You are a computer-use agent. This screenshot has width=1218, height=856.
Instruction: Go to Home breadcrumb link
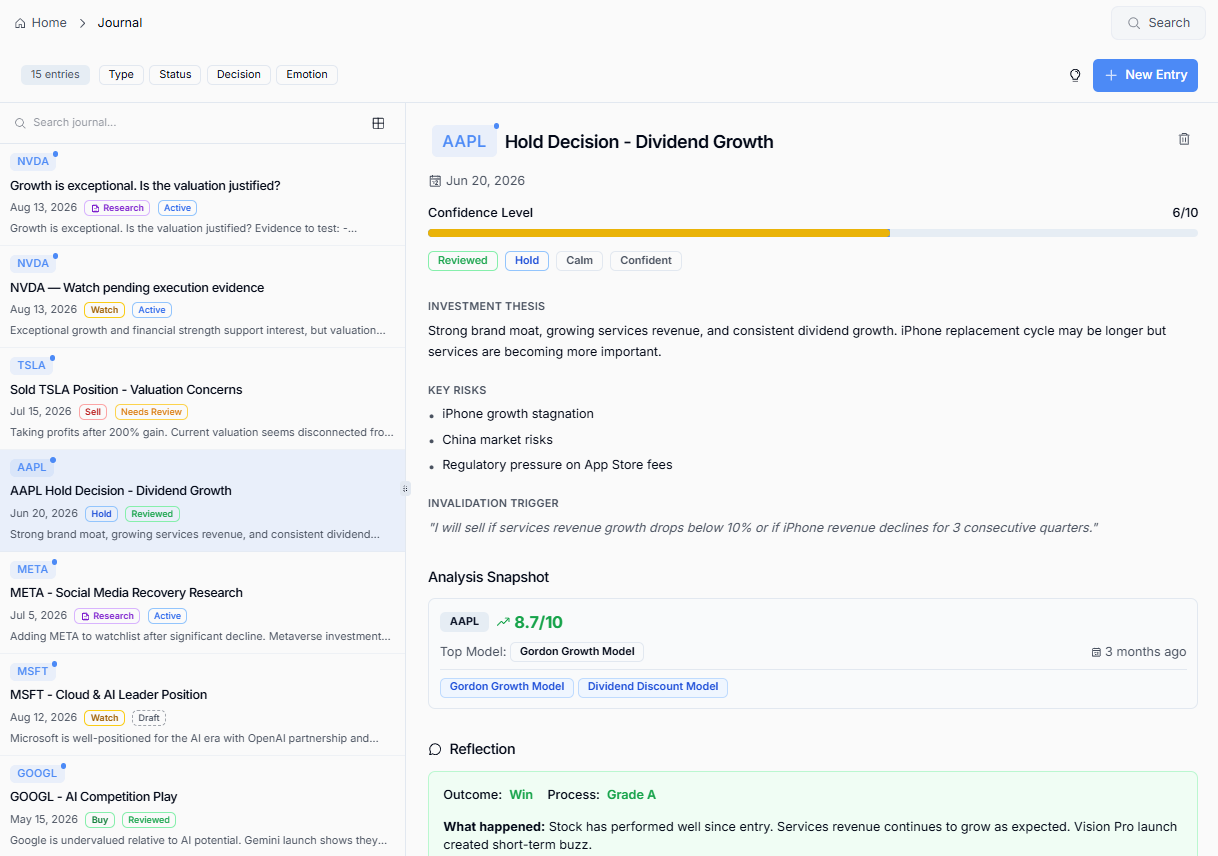(41, 23)
